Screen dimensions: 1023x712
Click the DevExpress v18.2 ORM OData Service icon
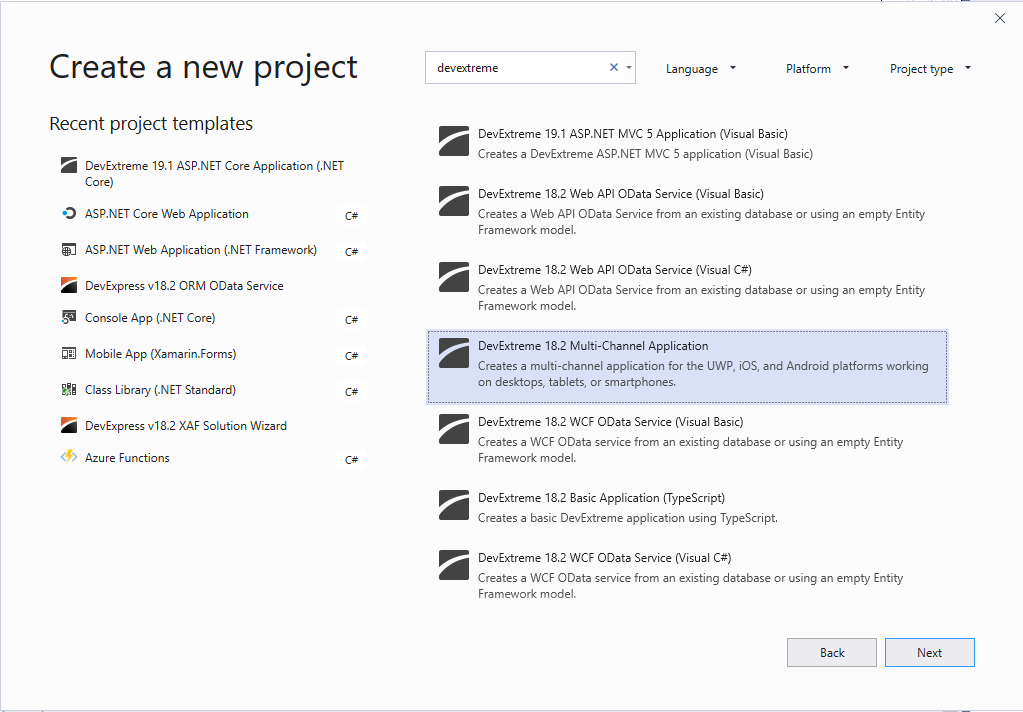(69, 285)
